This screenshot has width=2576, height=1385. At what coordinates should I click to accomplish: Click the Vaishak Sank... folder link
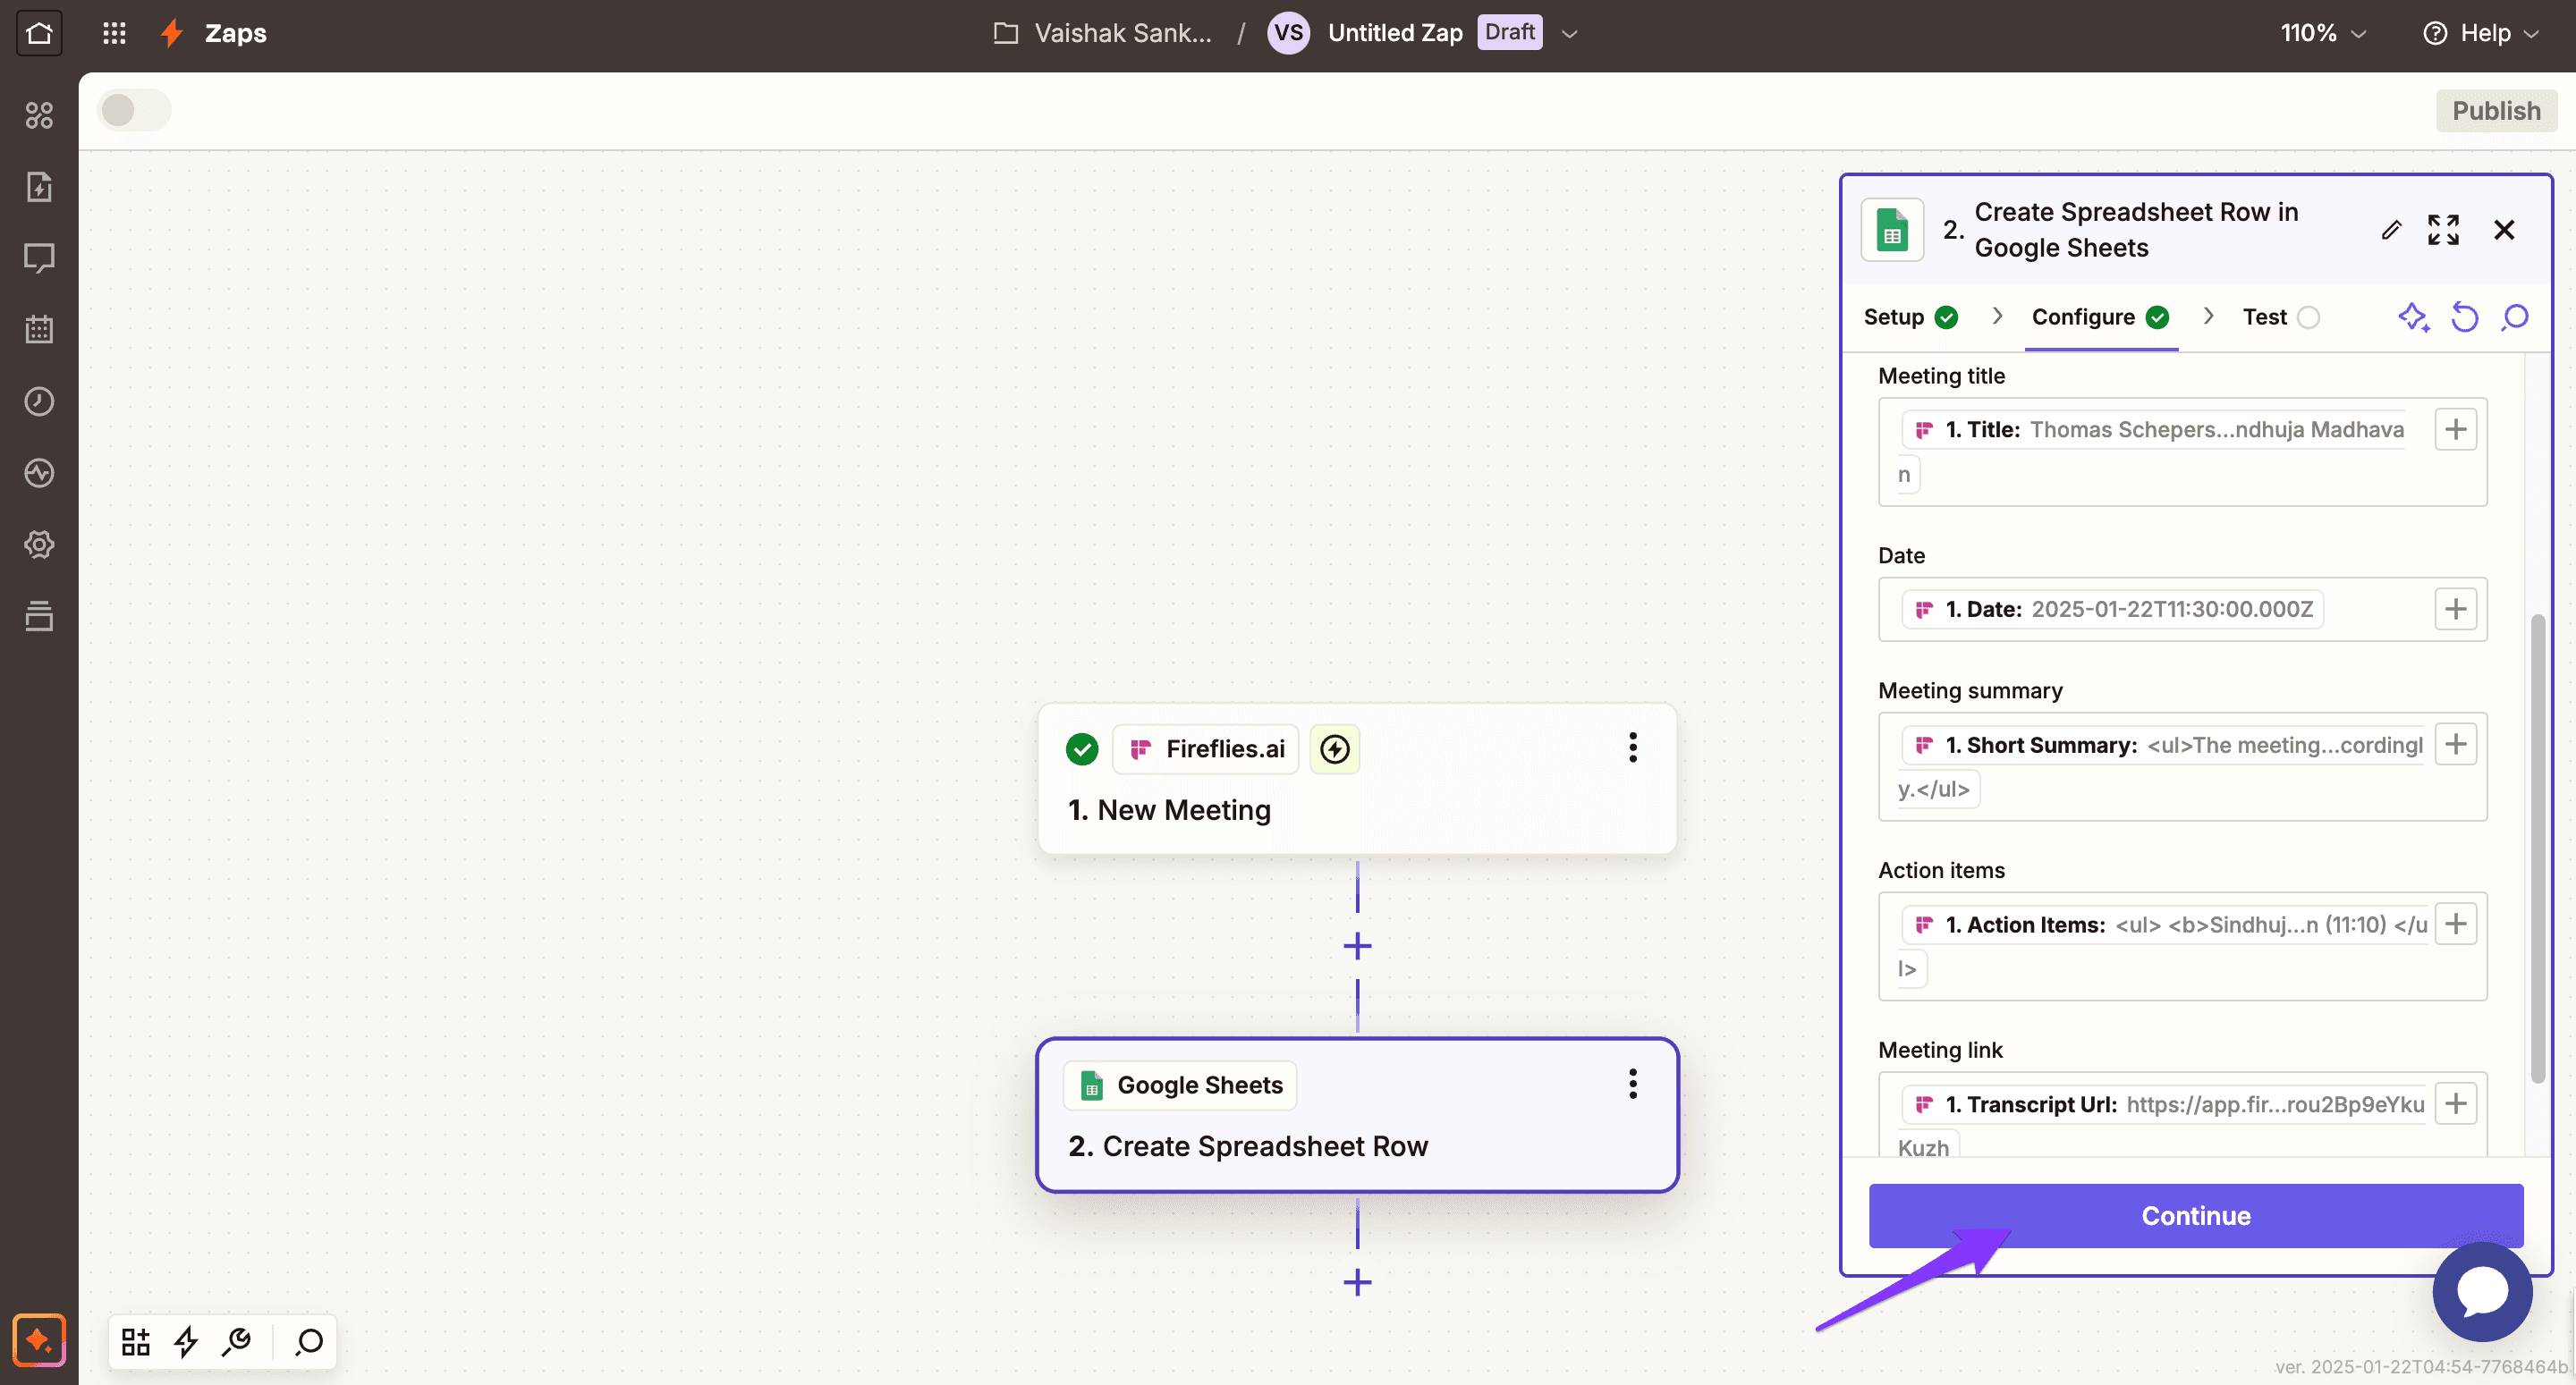point(1122,33)
